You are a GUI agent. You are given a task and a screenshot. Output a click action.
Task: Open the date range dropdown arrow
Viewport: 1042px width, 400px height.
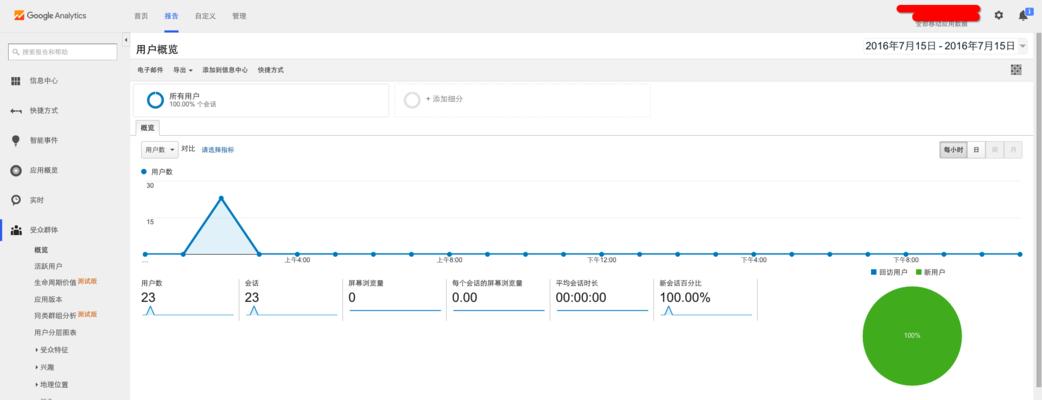1022,47
